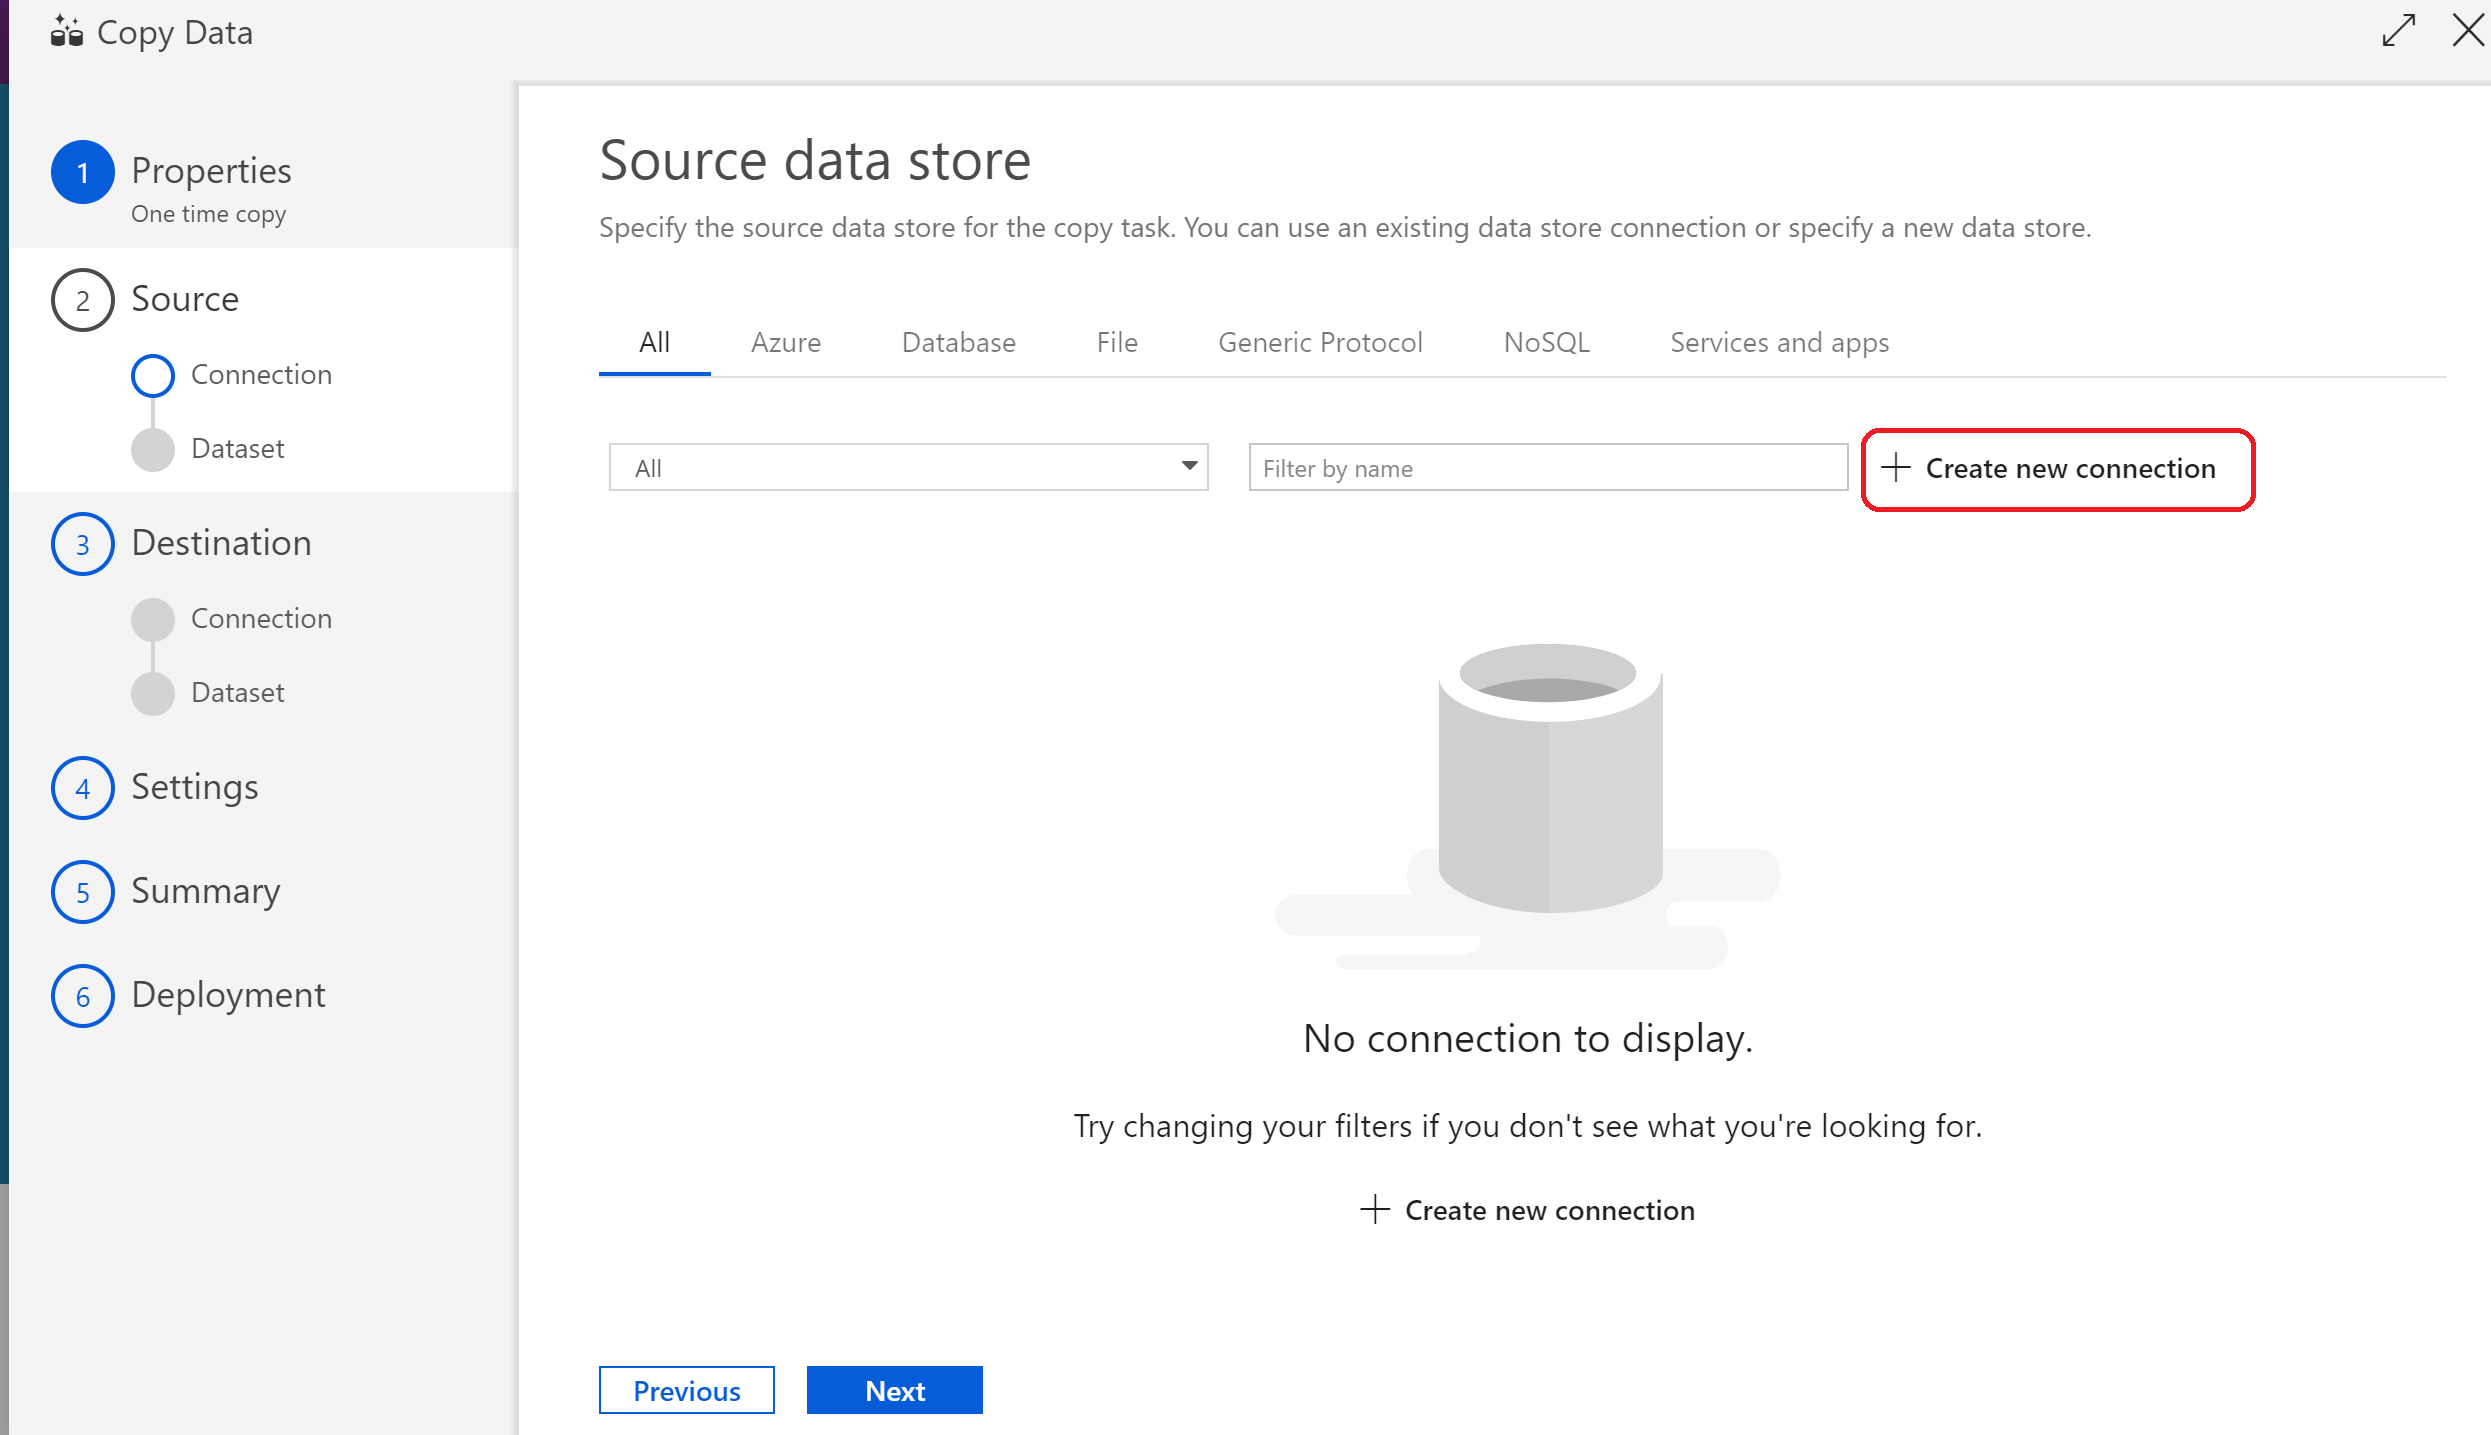Image resolution: width=2491 pixels, height=1435 pixels.
Task: Click the plus icon beside Create new connection
Action: [1895, 468]
